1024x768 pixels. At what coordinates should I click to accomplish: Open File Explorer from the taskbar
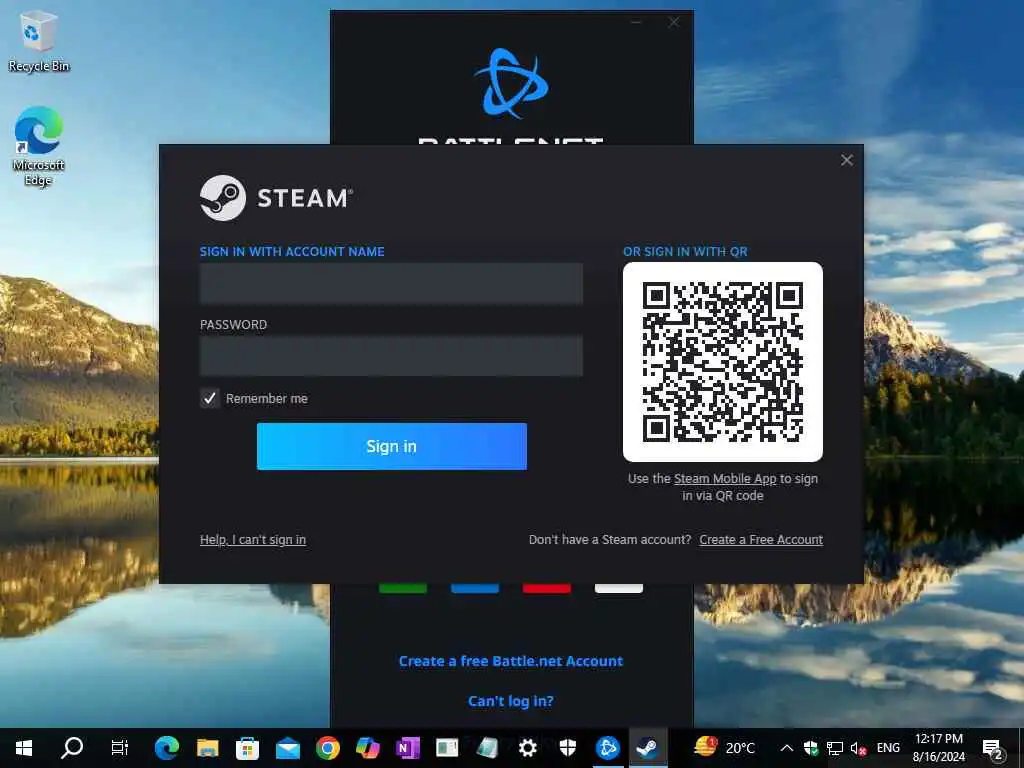coord(208,748)
